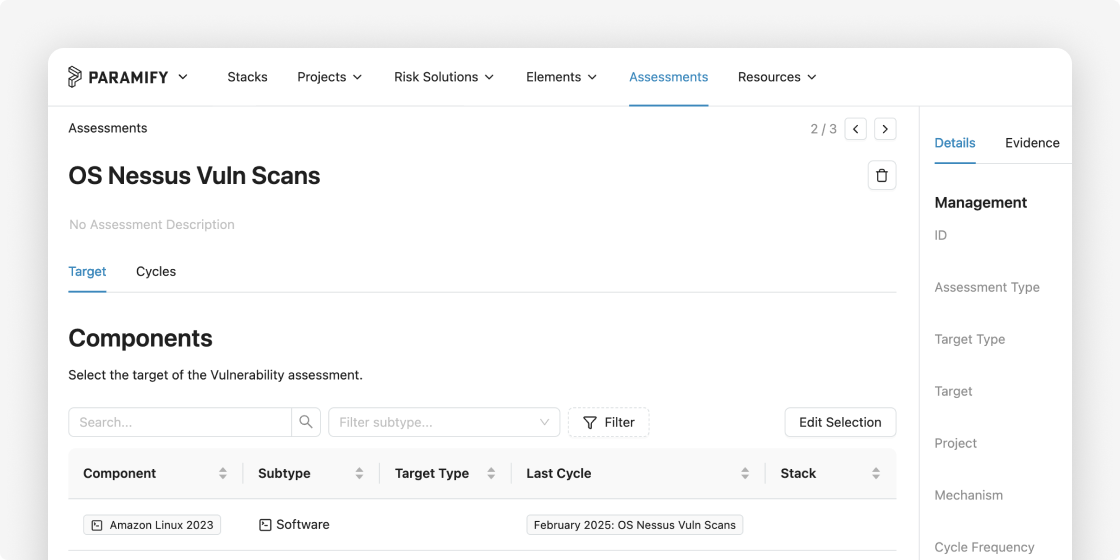Click the Paramify logo icon
Screen dimensions: 1120x560
[x=74, y=76]
